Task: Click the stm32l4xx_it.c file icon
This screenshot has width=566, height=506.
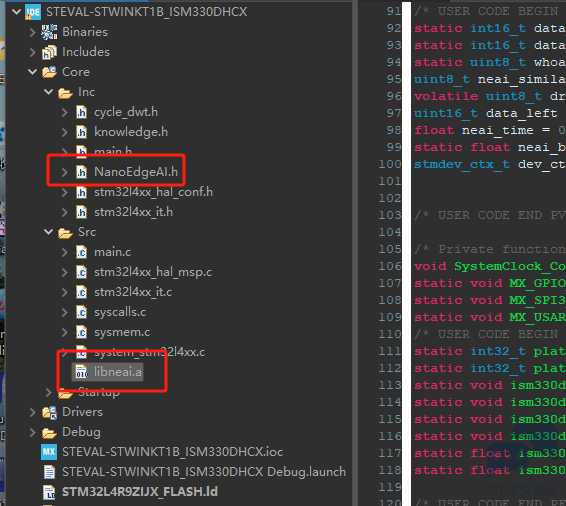Action: [x=82, y=292]
